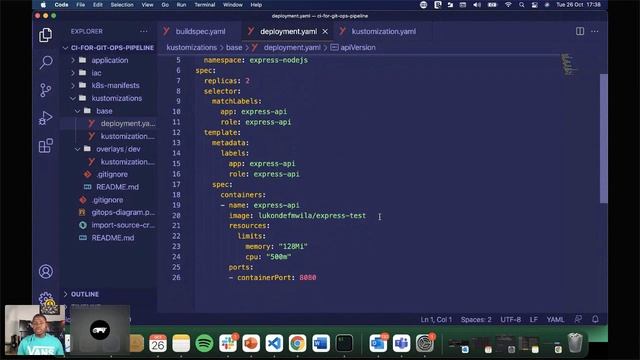The width and height of the screenshot is (640, 360).
Task: Click Spotlight search icon in menu bar
Action: pos(522,5)
